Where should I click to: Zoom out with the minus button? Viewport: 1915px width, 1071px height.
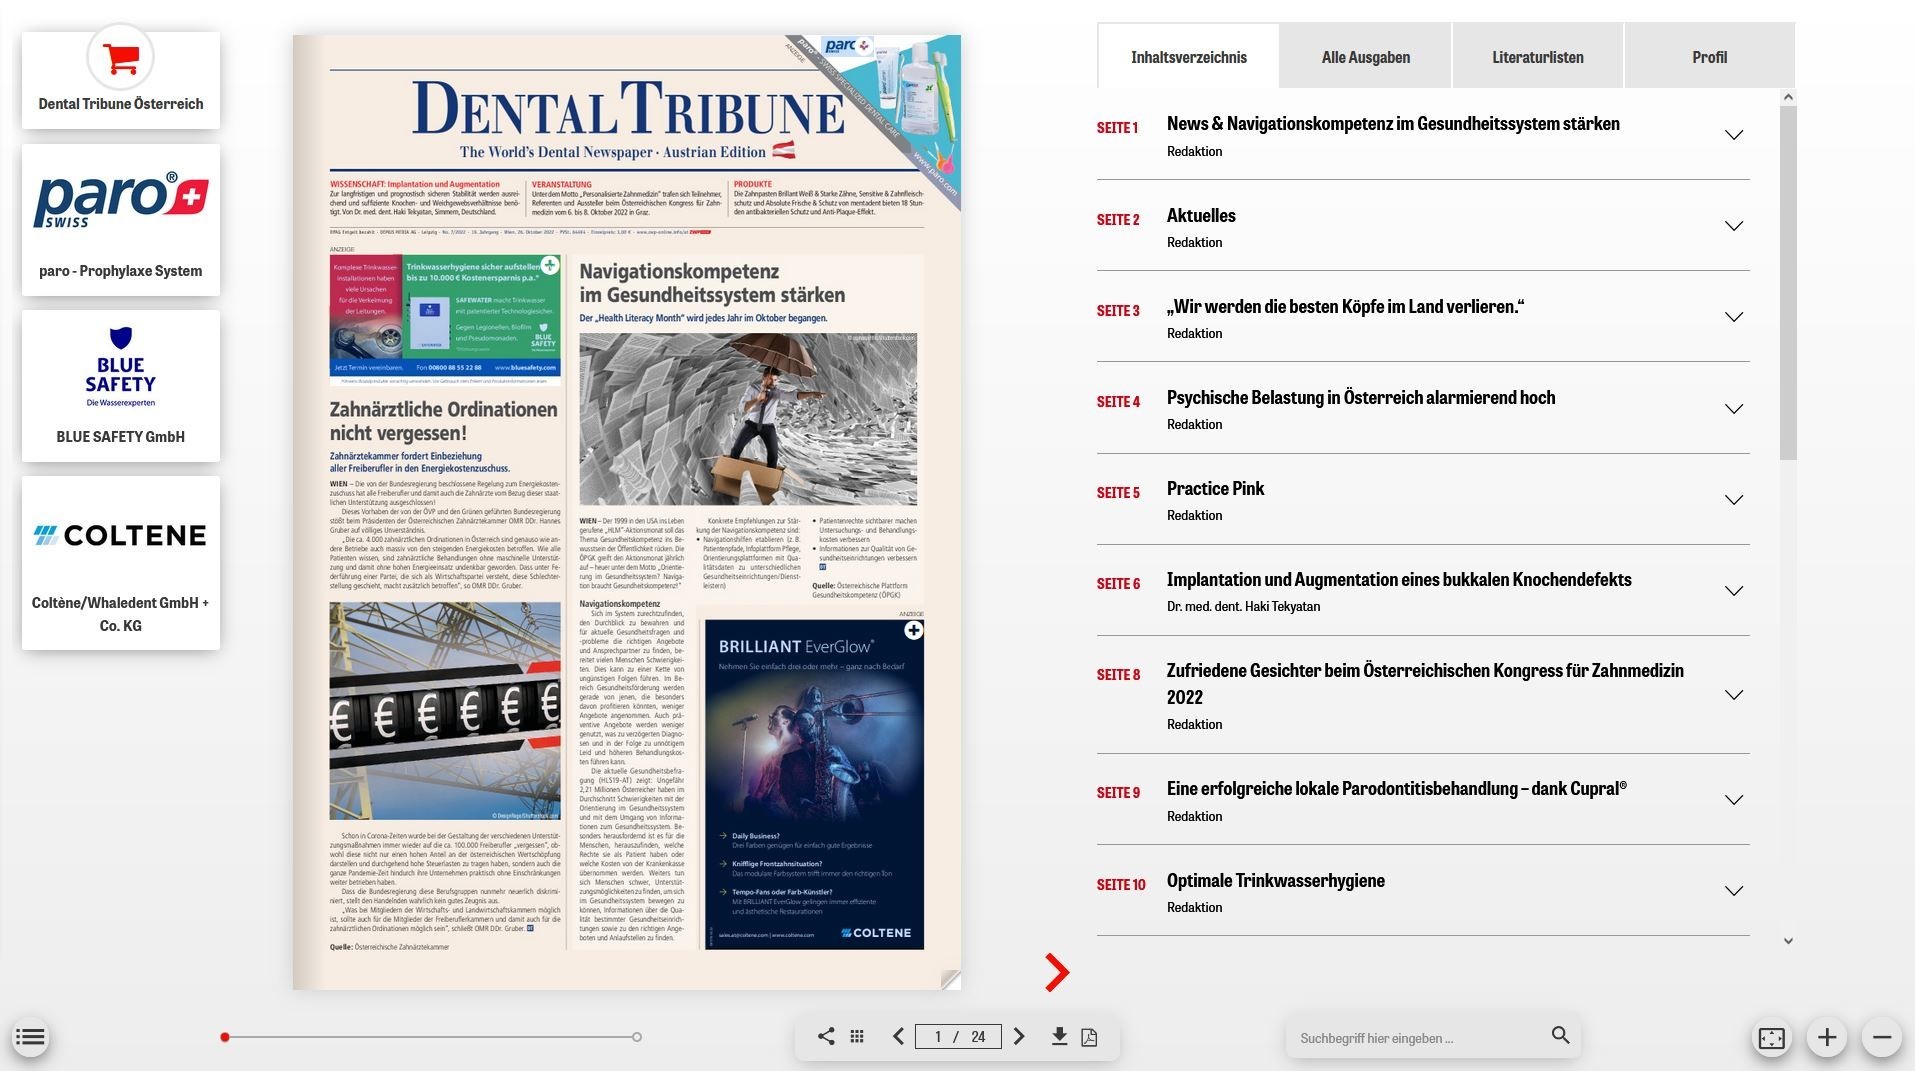1881,1038
